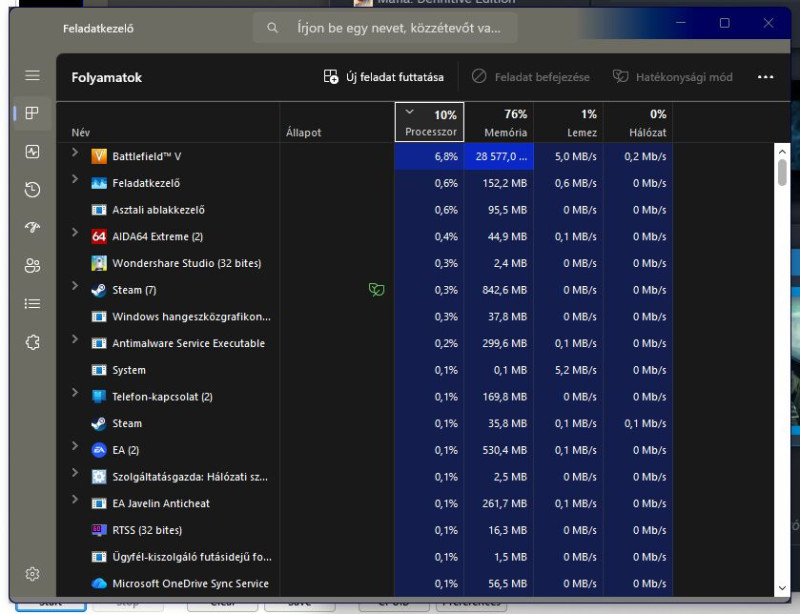Click the Battlefield V app icon

tap(99, 156)
